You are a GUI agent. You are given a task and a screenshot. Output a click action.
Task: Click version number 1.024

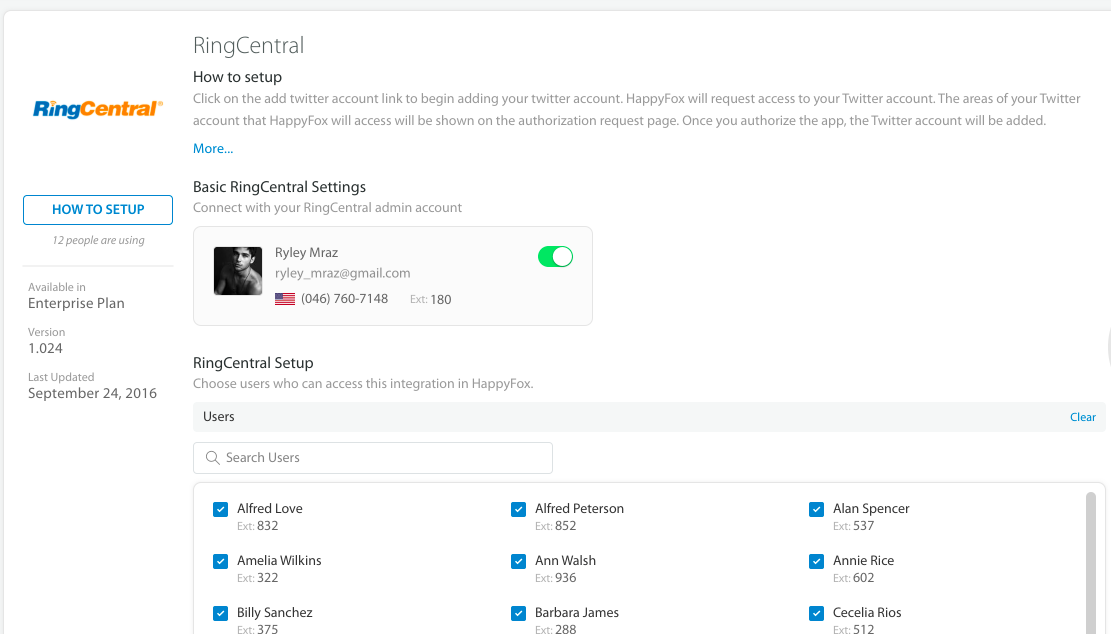pos(45,349)
